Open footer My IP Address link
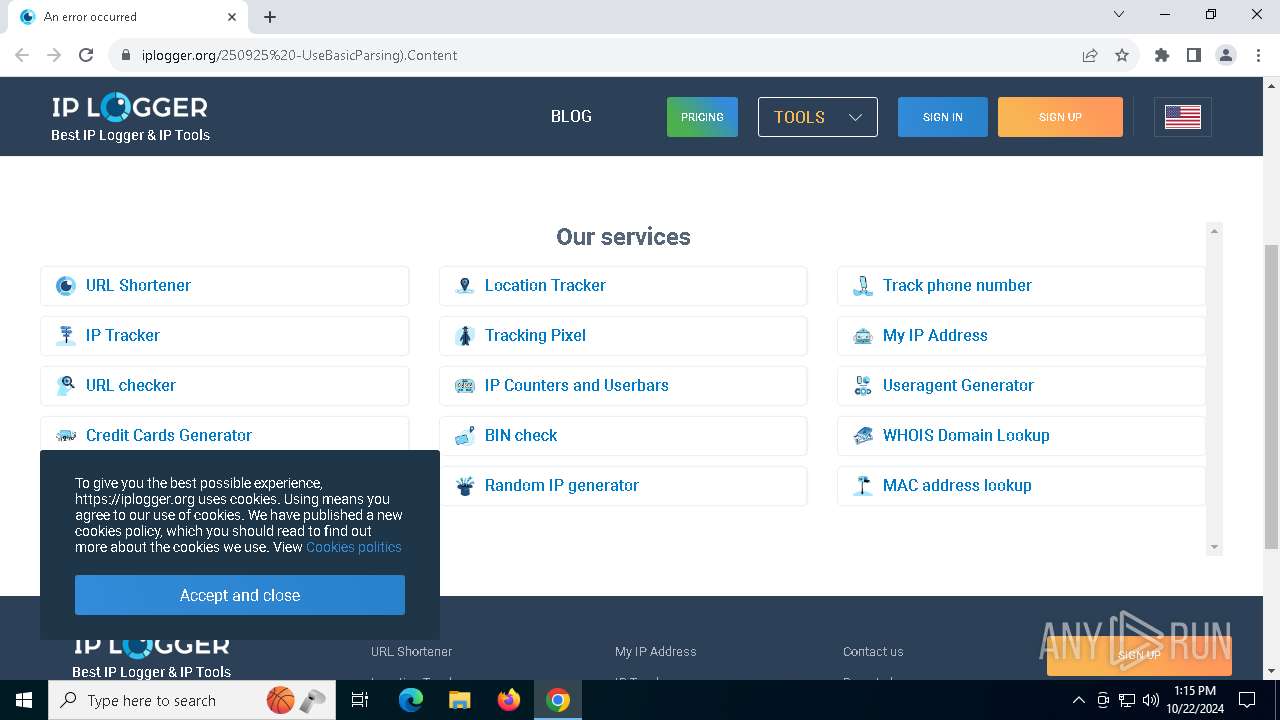The image size is (1280, 720). pyautogui.click(x=656, y=651)
